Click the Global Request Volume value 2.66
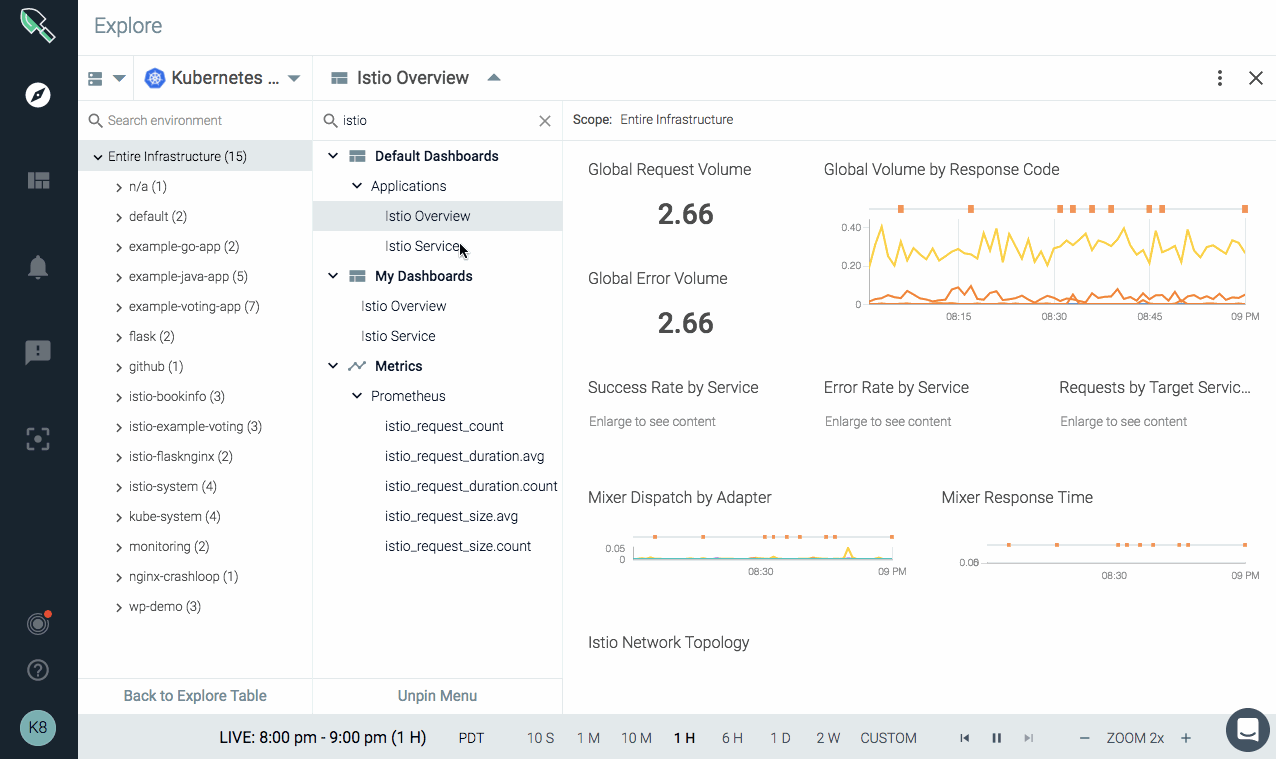Screen dimensions: 1276x759 (686, 214)
